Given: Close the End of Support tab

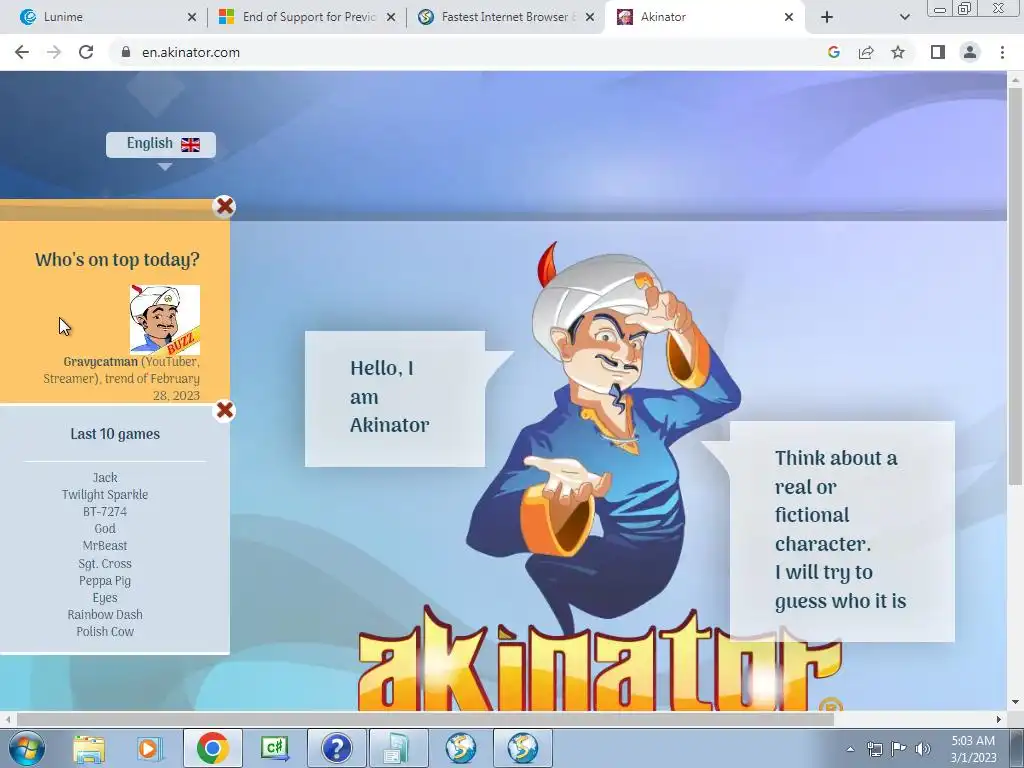Looking at the screenshot, I should coord(391,17).
